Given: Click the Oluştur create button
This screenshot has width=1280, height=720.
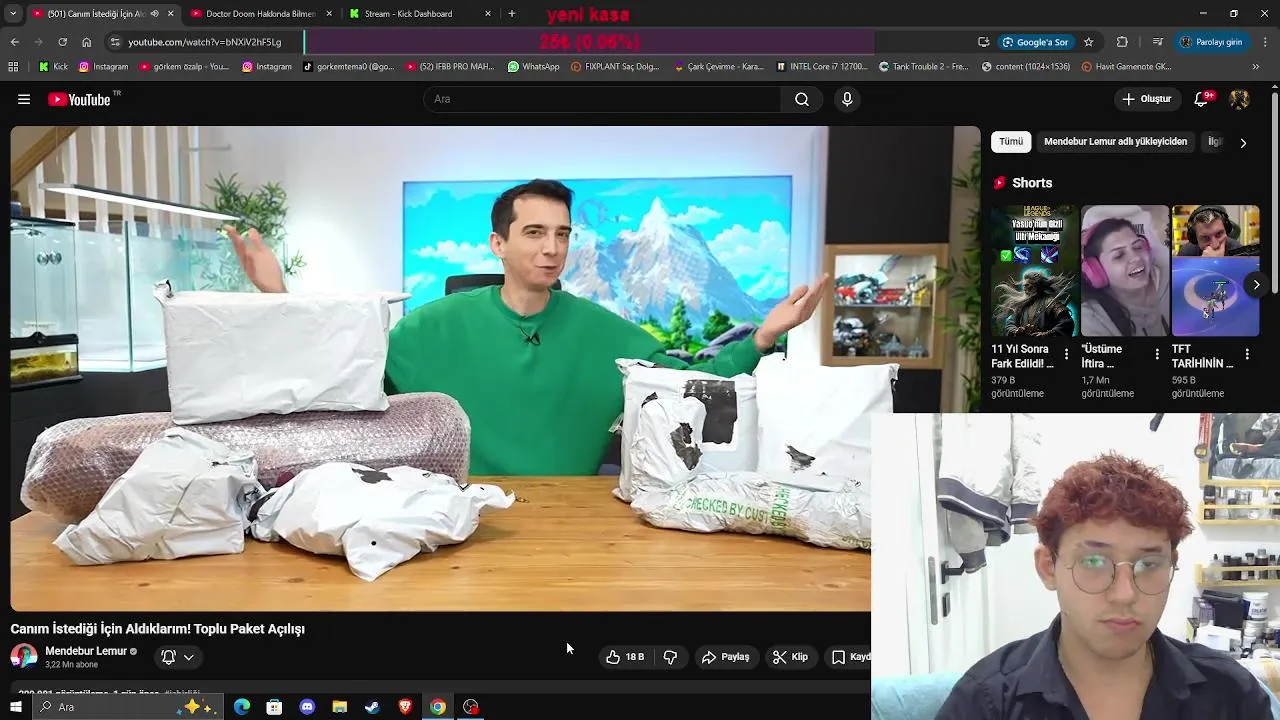Looking at the screenshot, I should tap(1146, 99).
